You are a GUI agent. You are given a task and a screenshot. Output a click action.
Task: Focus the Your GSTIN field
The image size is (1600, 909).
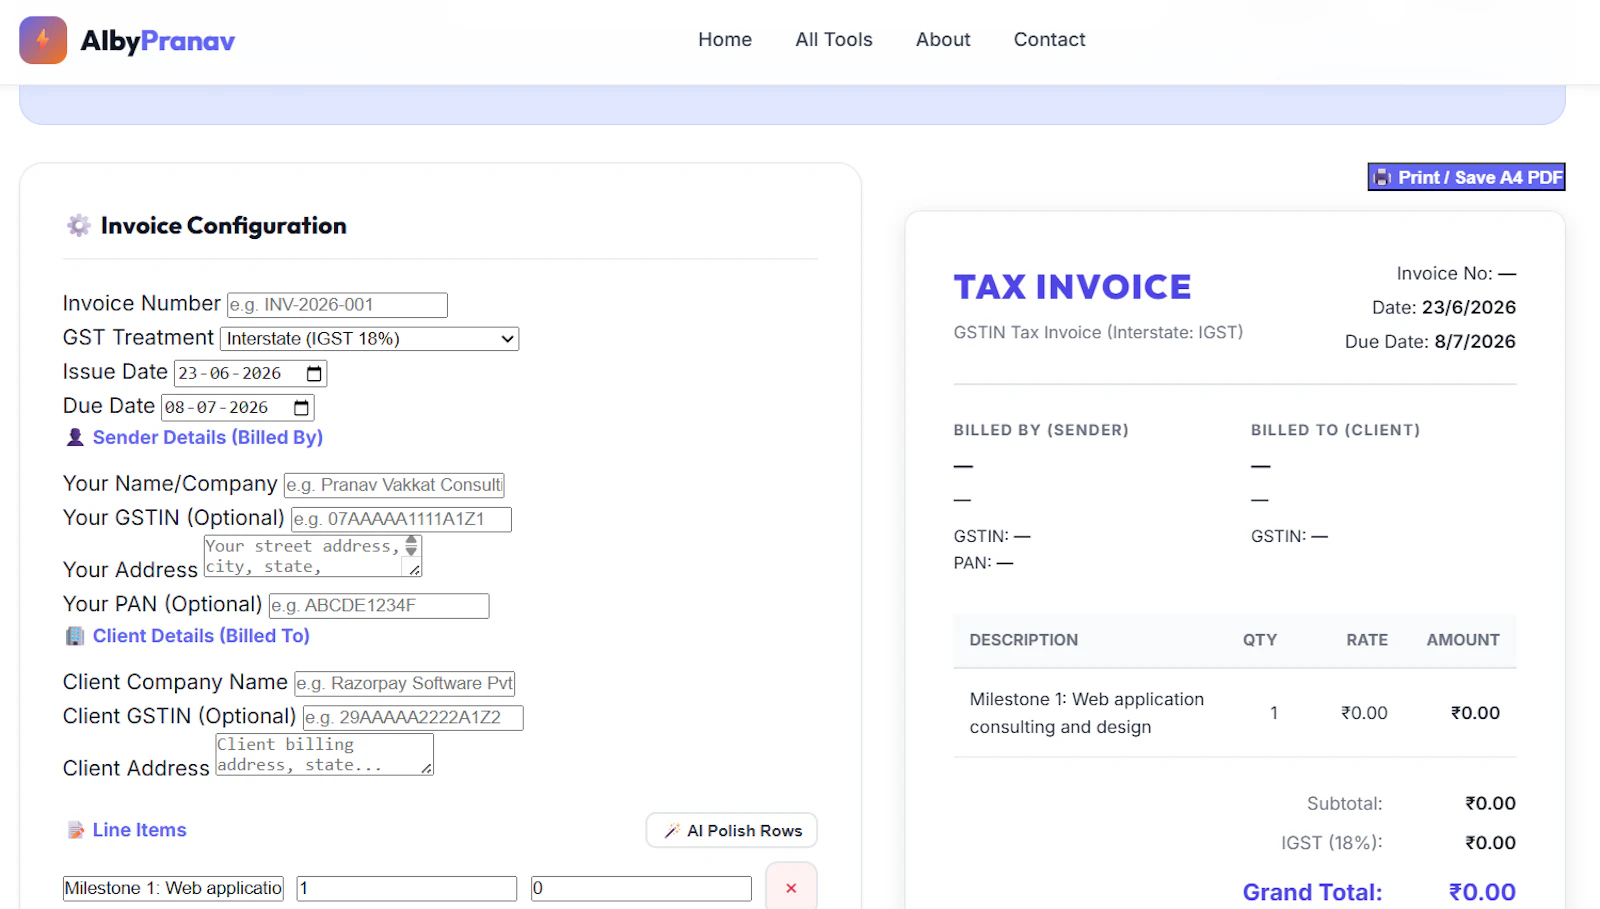[x=401, y=519]
